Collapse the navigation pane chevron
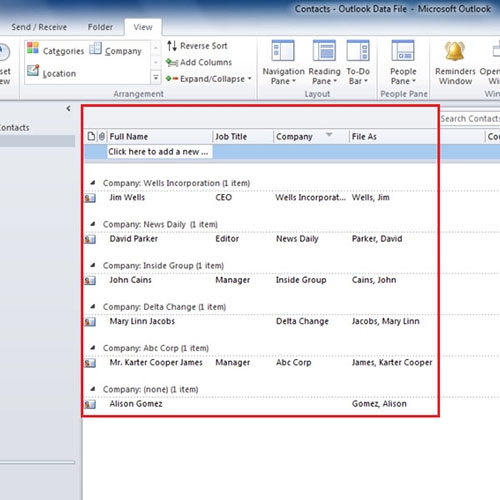 click(68, 108)
